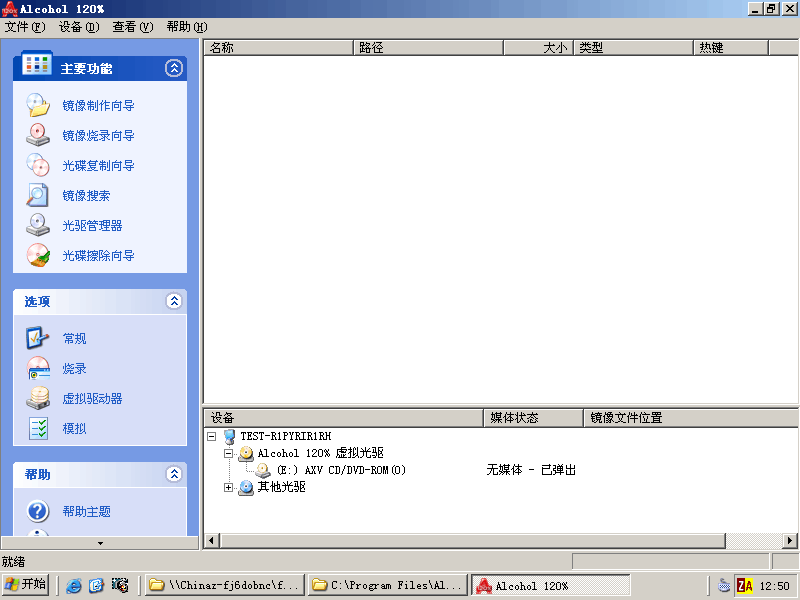Click the device pane scroll-left arrow

[x=212, y=540]
